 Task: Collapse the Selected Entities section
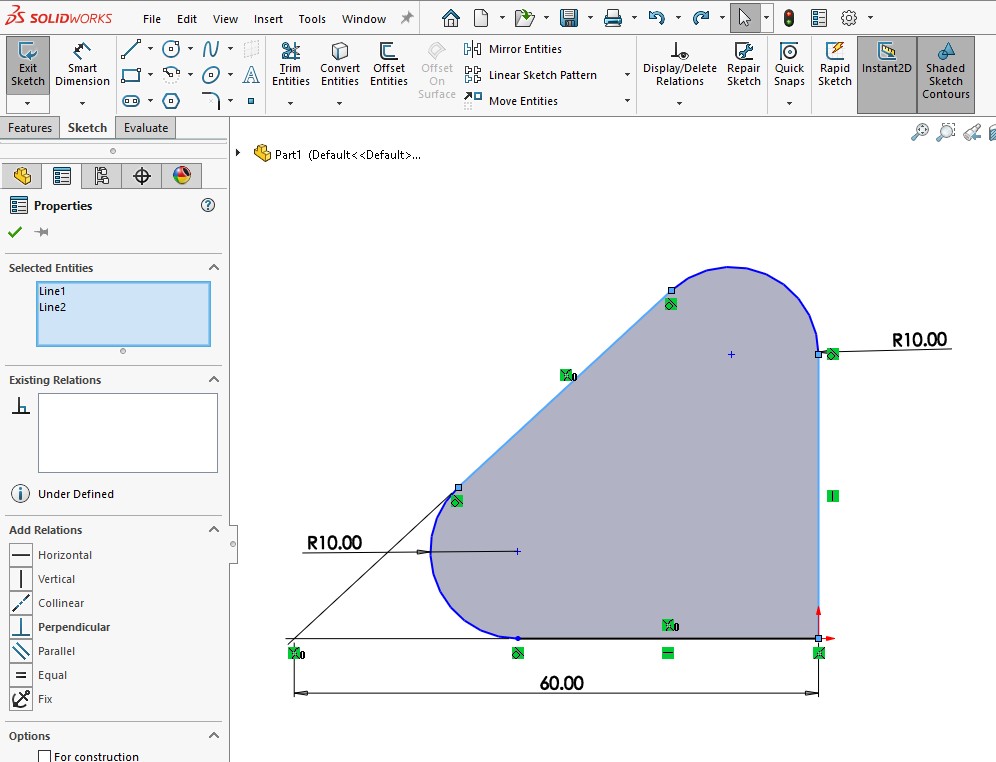(x=213, y=268)
